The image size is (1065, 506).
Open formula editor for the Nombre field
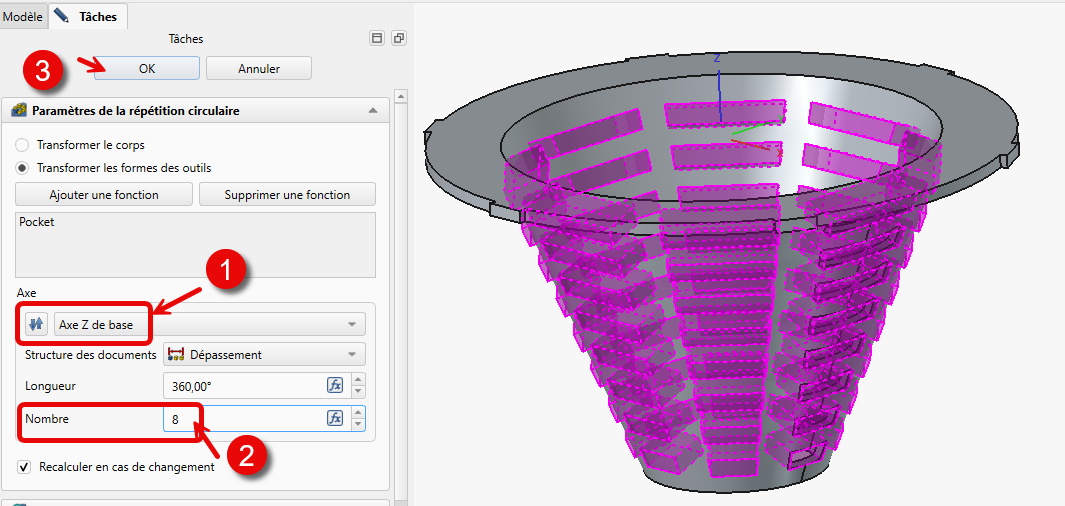coord(335,418)
